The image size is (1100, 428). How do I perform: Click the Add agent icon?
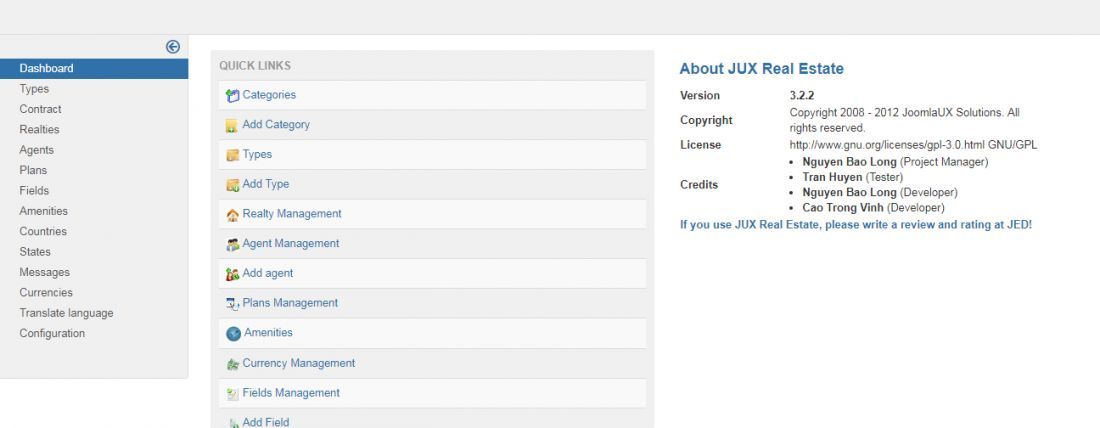tap(233, 274)
